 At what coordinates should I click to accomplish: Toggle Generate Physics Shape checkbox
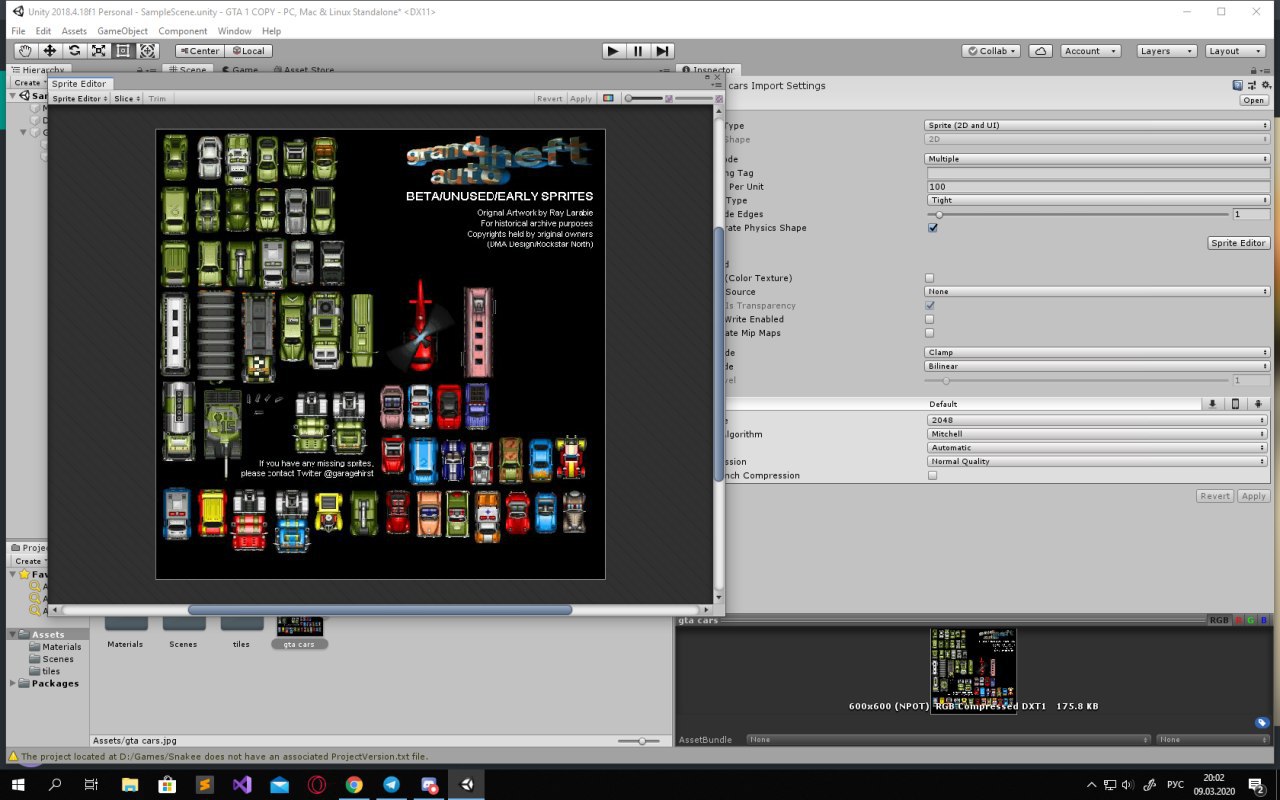click(932, 228)
